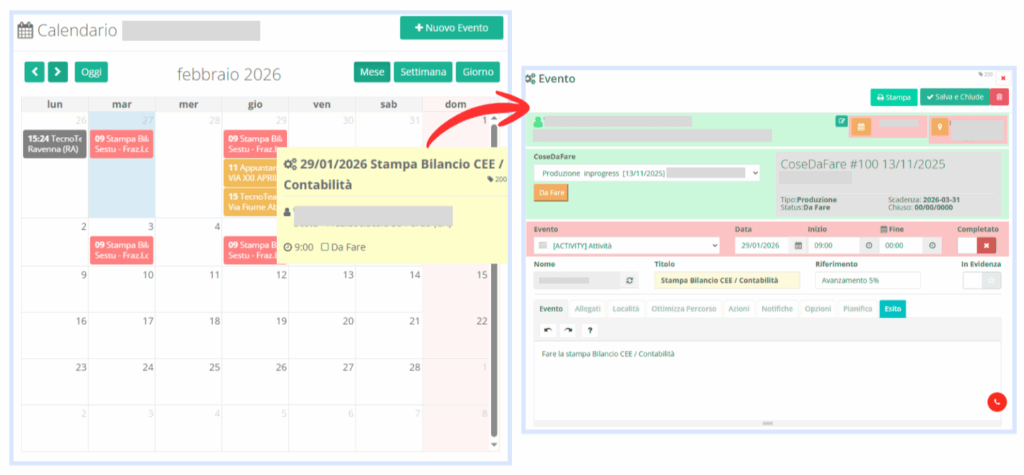Image resolution: width=1024 pixels, height=475 pixels.
Task: Open the calendar picker for Data field
Action: (798, 245)
